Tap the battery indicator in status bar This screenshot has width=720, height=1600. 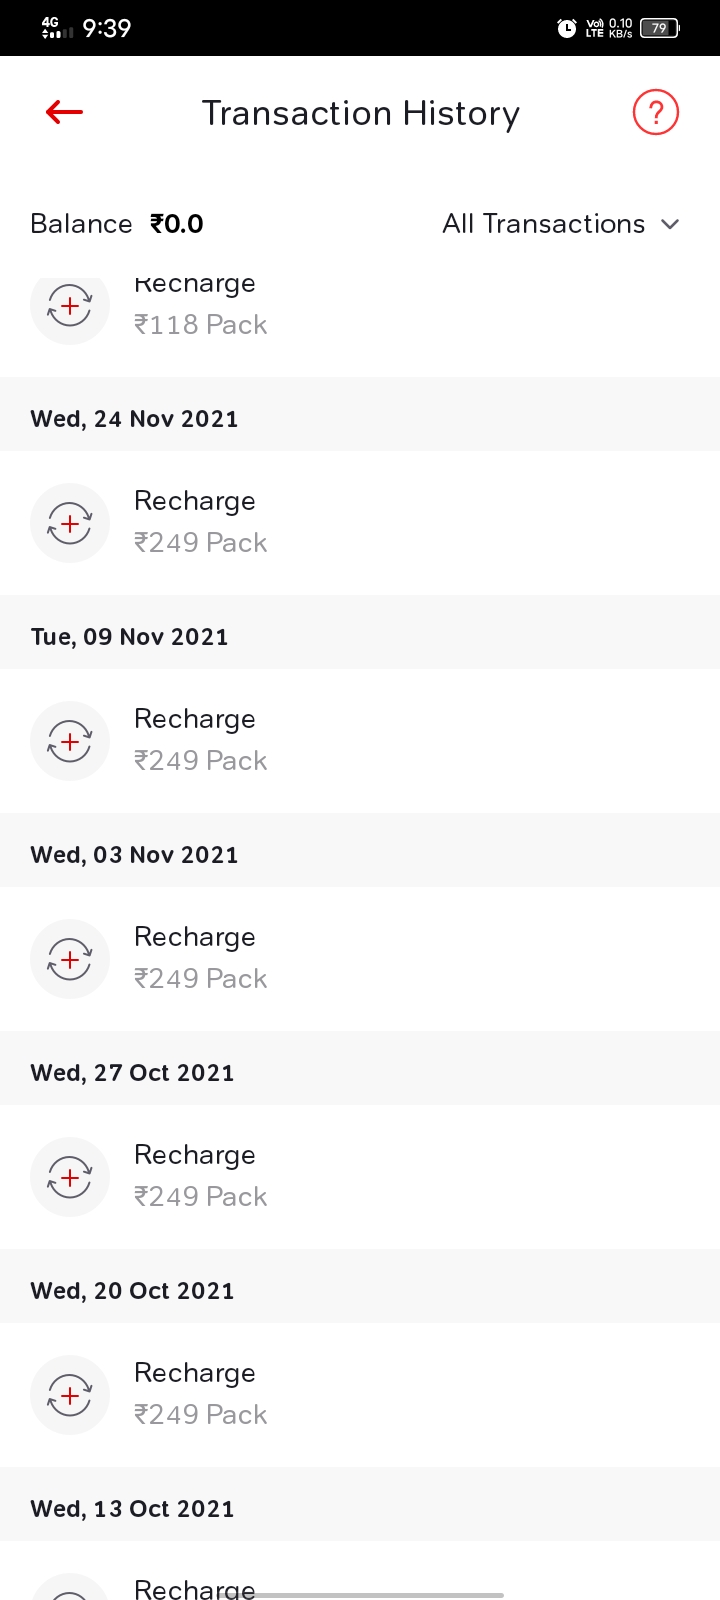click(659, 28)
